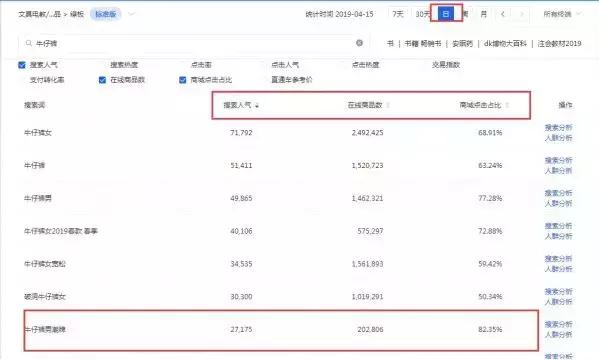This screenshot has height=360, width=599.
Task: Click search popularity value 71,792
Action: 241,133
